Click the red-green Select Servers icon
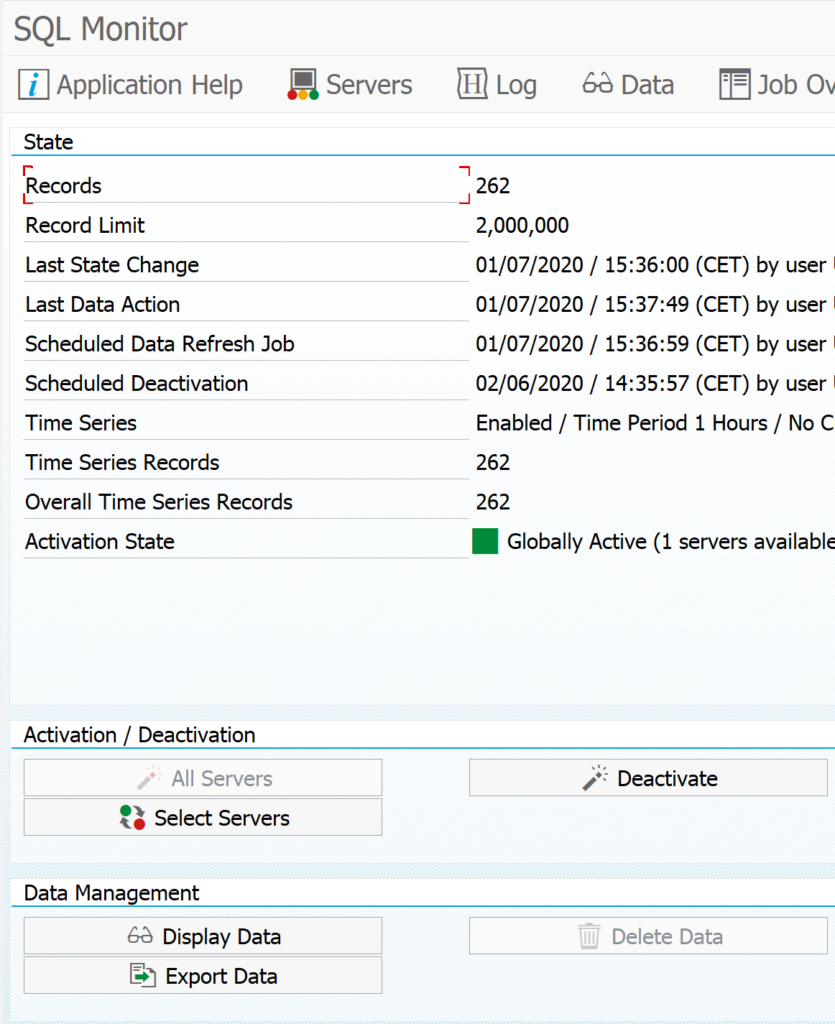The image size is (835, 1024). (130, 817)
